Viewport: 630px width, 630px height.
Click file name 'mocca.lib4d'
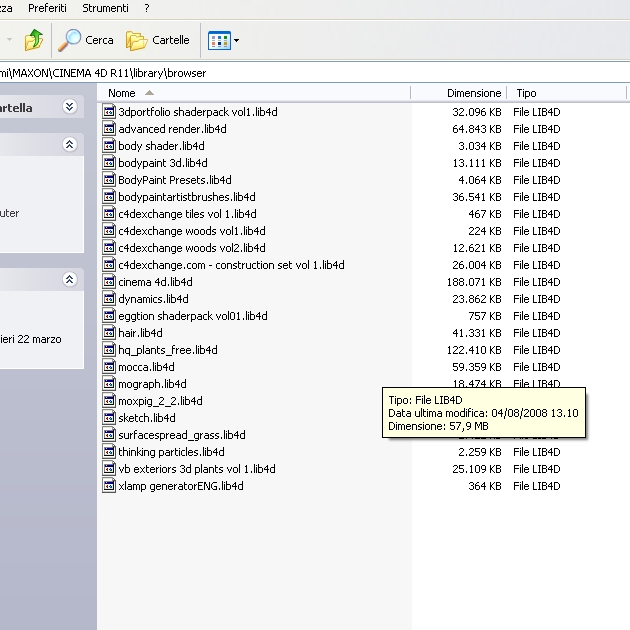(146, 367)
